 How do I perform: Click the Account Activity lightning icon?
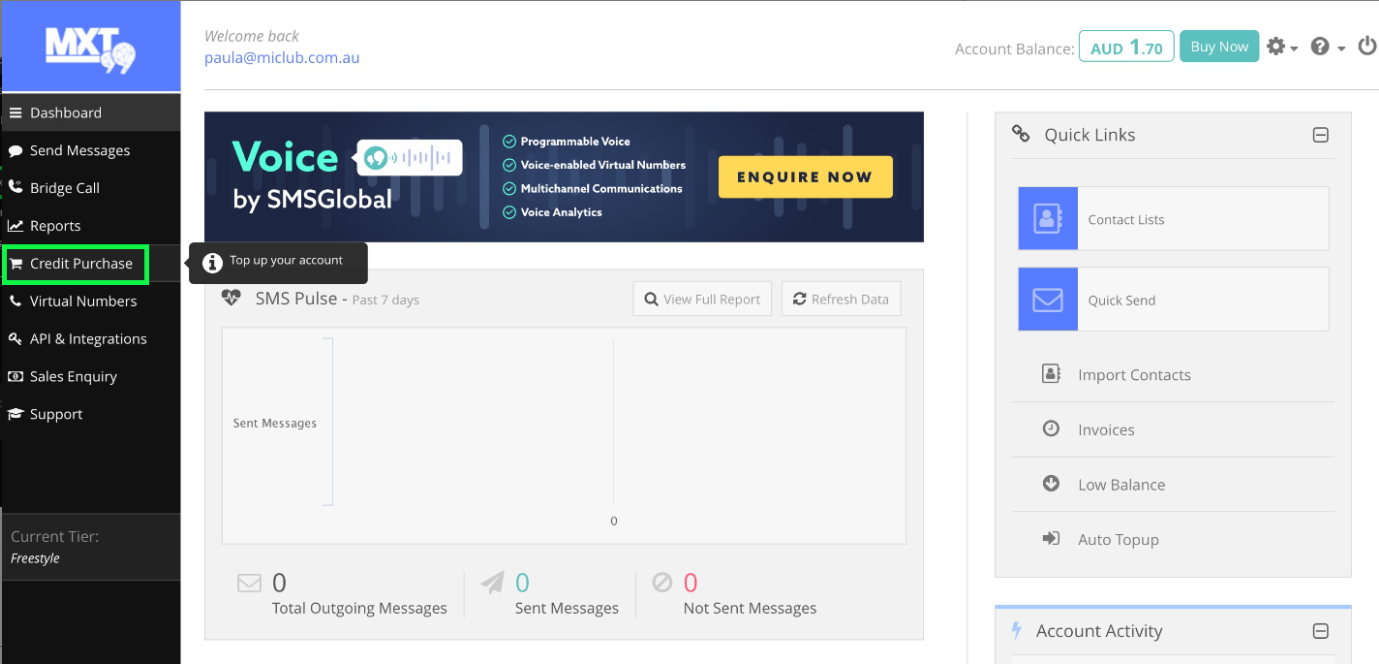tap(1017, 630)
